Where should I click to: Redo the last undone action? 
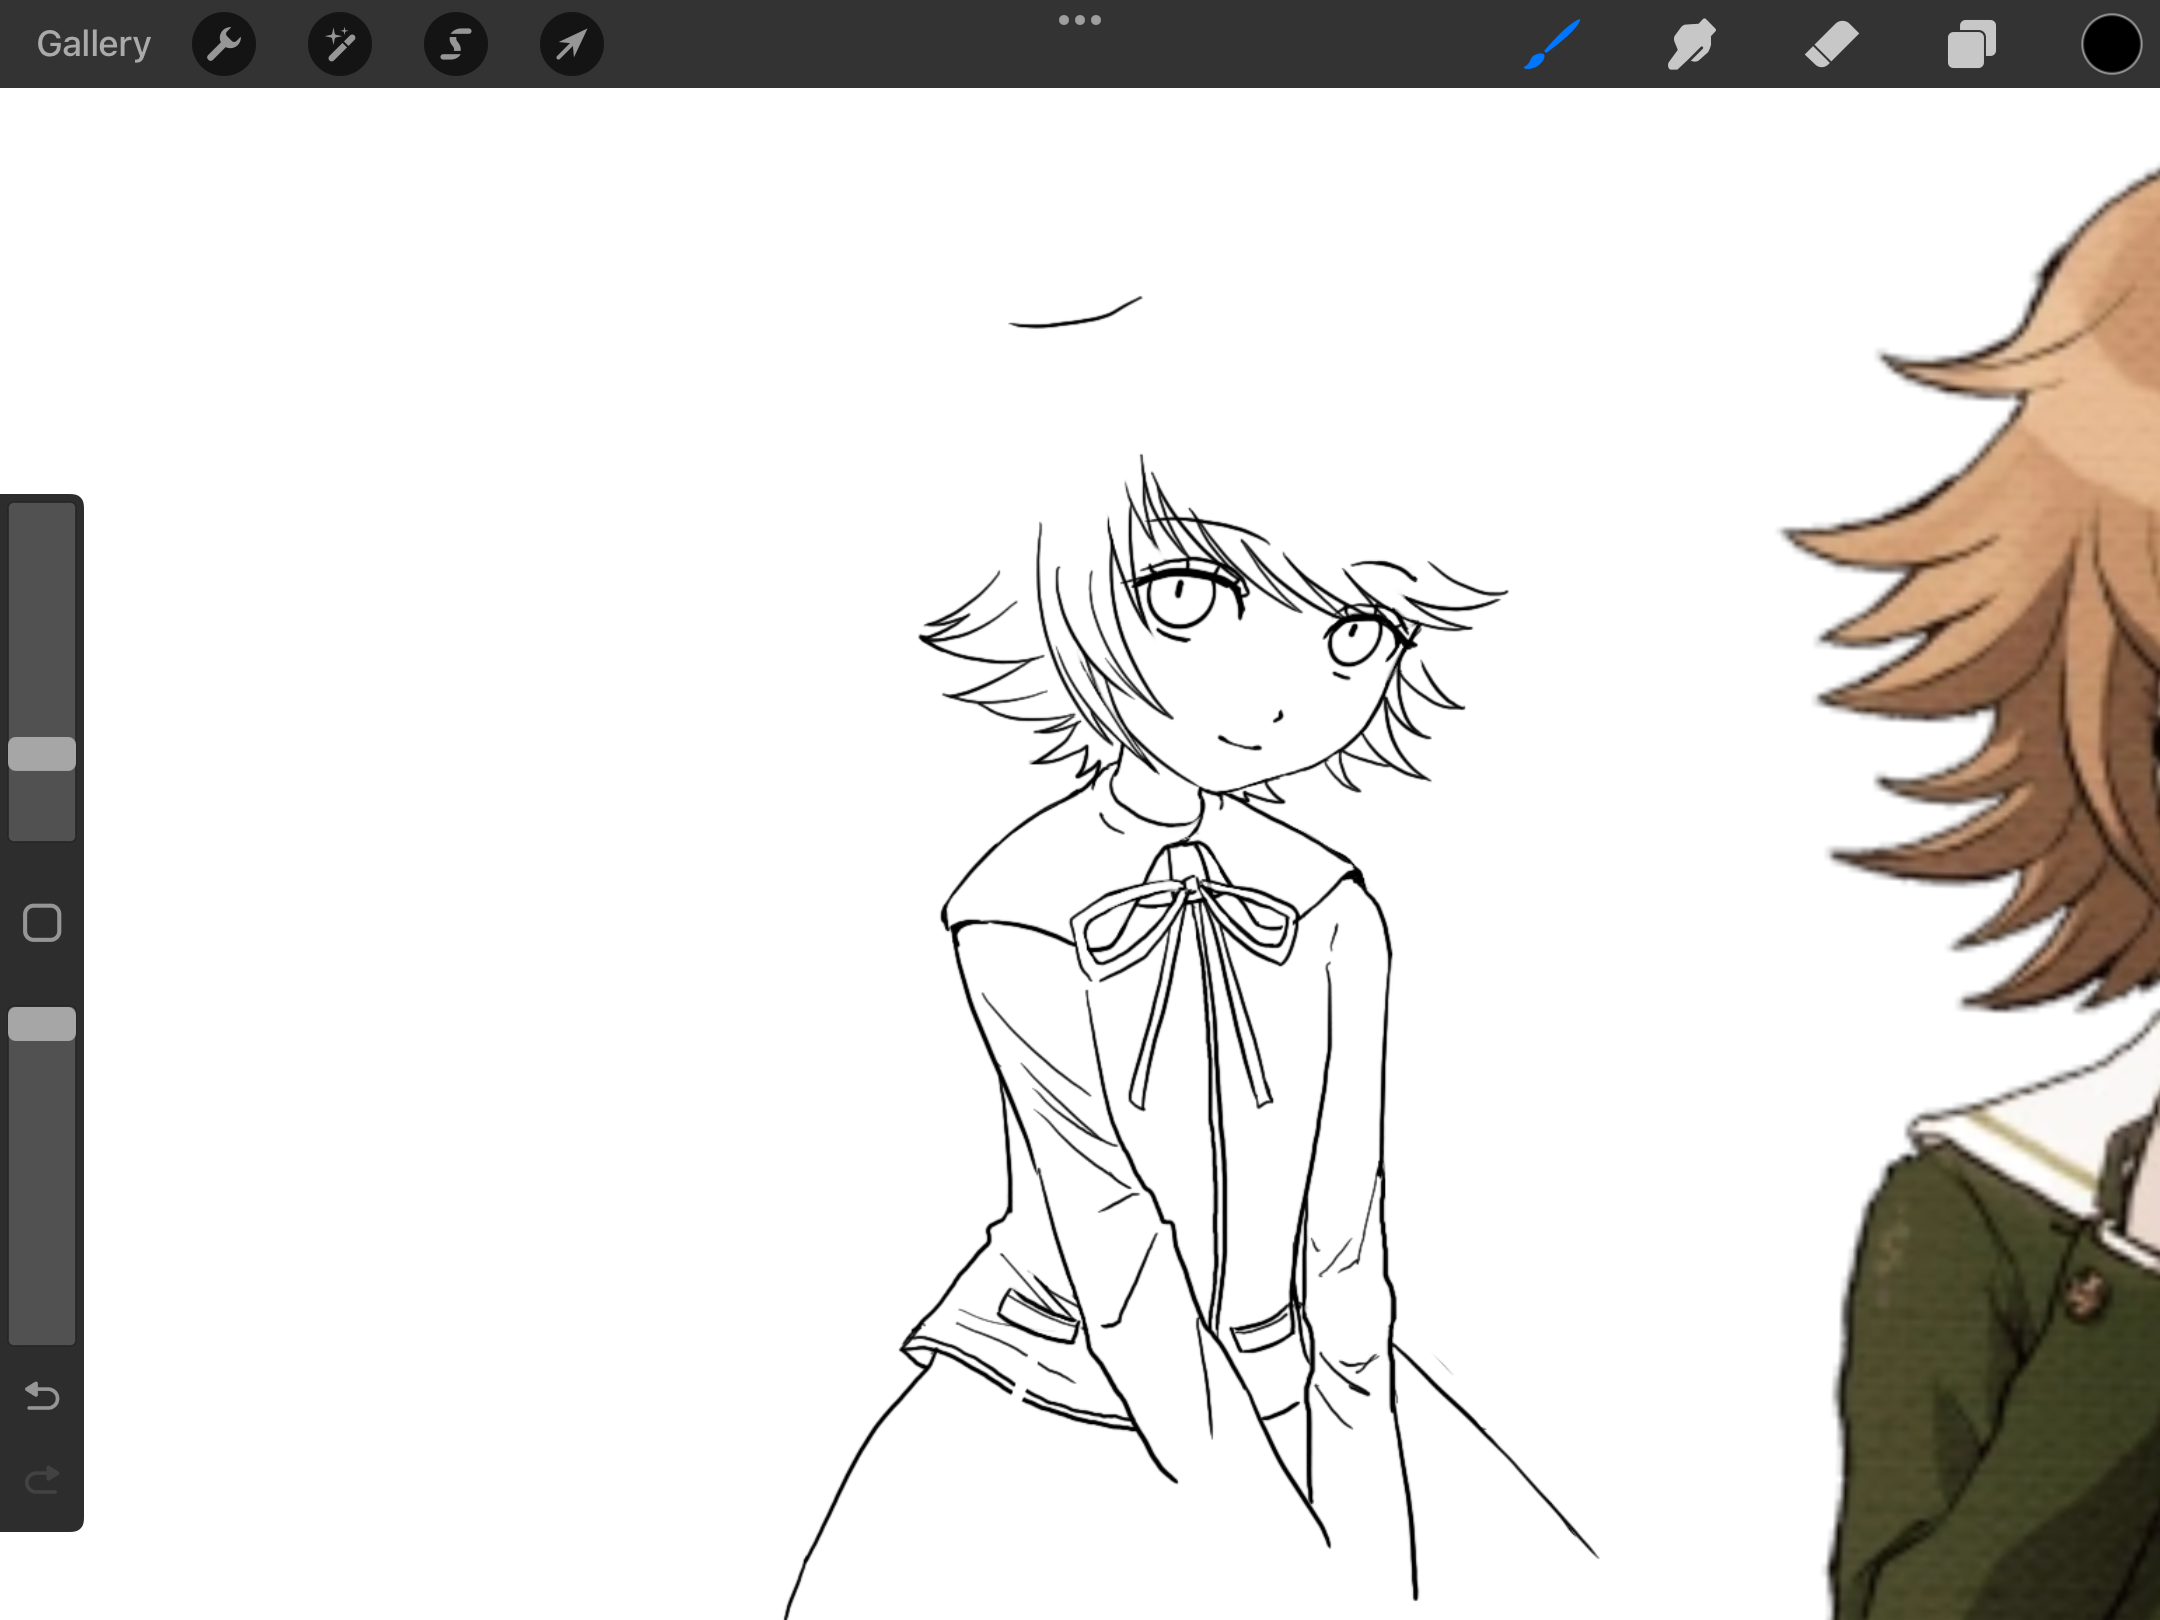point(42,1479)
